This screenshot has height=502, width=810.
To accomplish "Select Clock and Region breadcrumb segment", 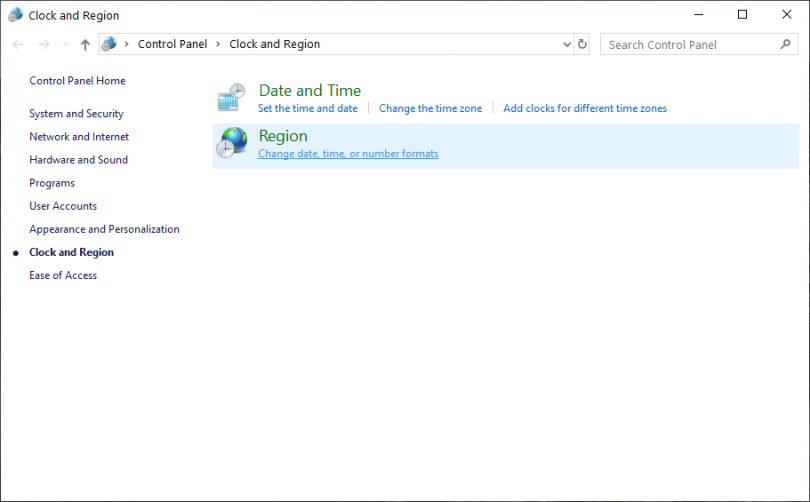I will [274, 44].
